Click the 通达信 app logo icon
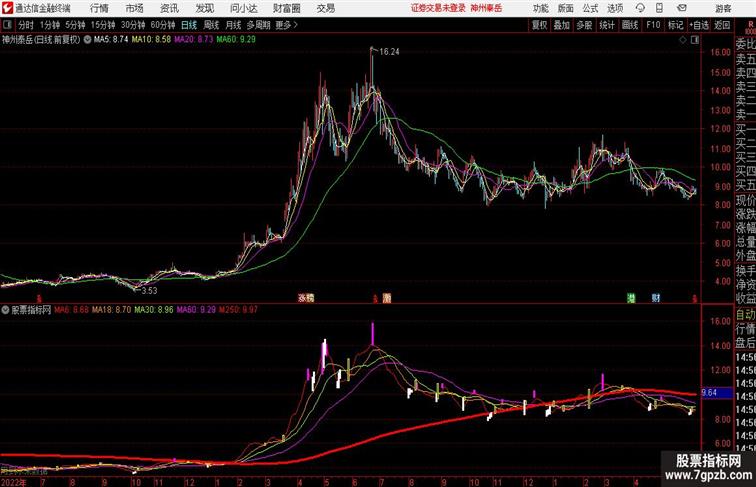Screen dimensions: 756x487 pos(7,8)
